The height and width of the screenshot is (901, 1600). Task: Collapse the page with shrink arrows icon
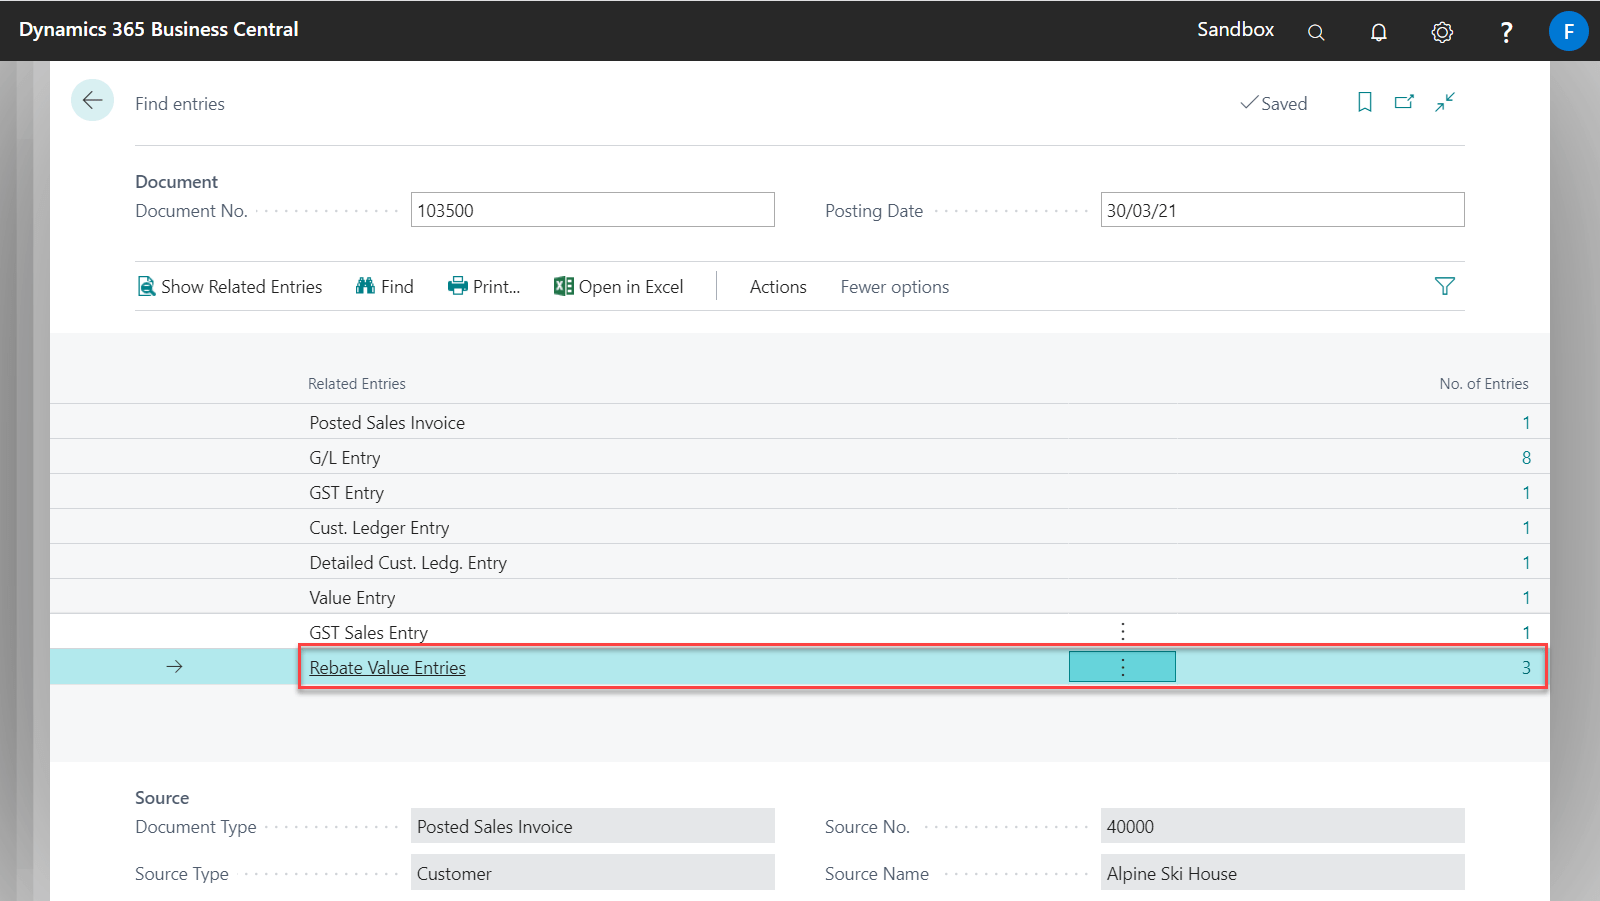(1445, 102)
